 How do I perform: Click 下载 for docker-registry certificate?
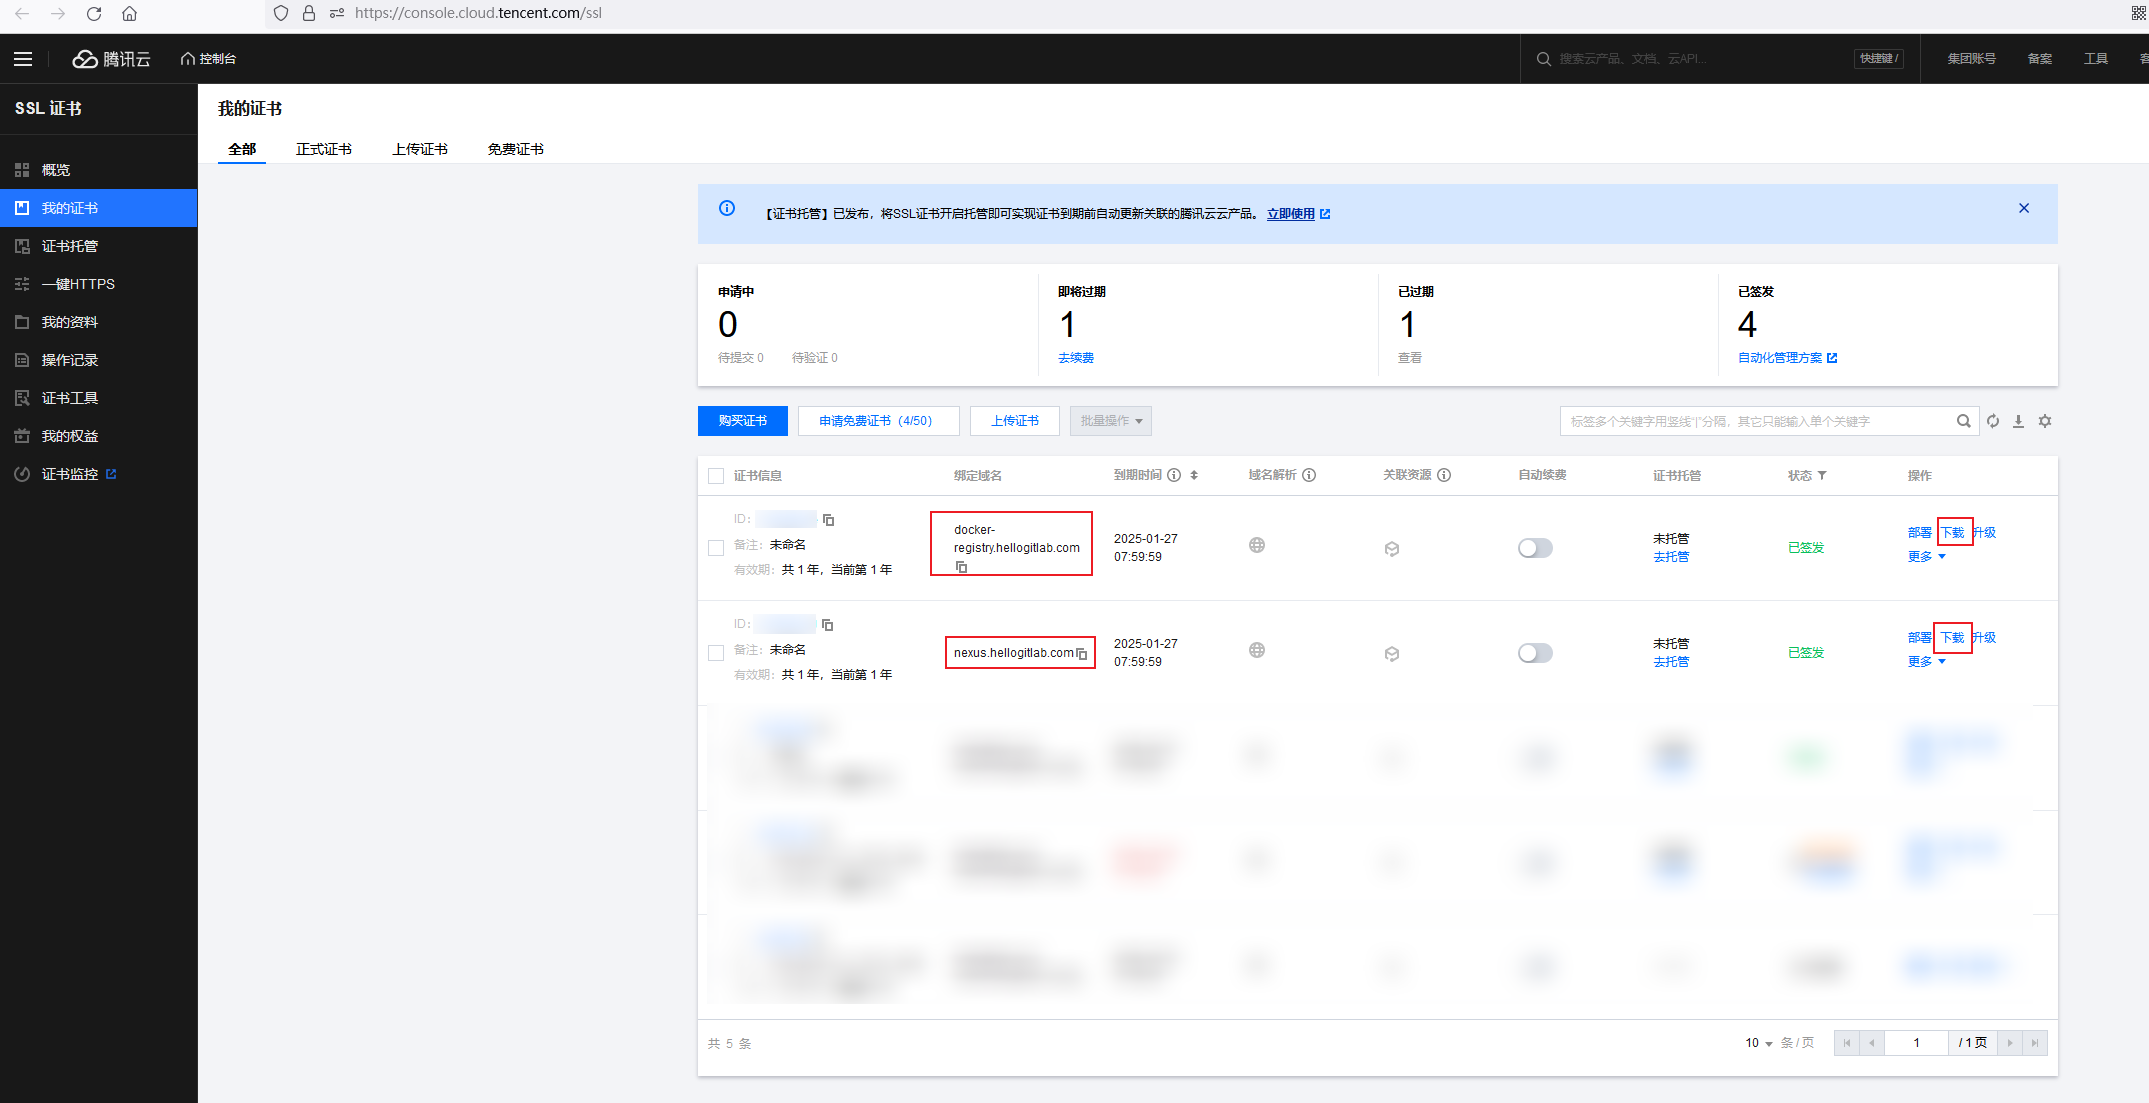click(1953, 533)
